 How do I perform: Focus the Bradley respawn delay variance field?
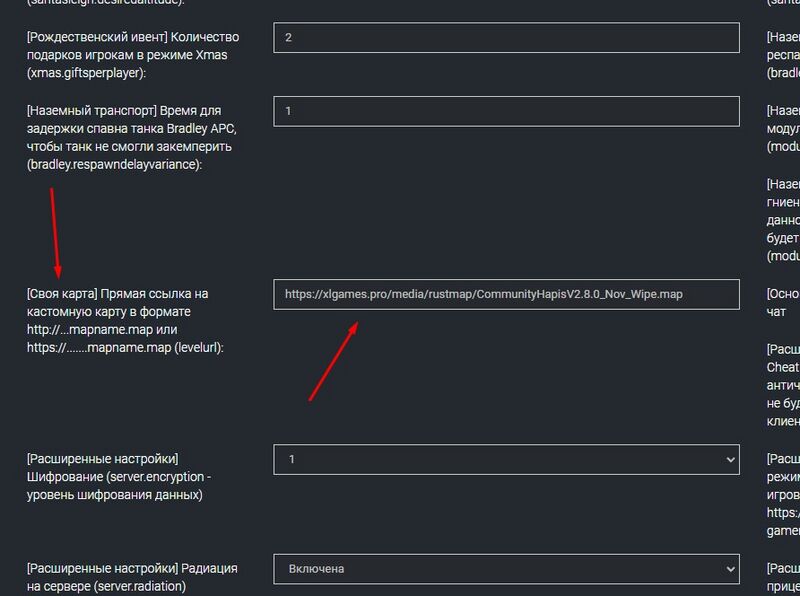pyautogui.click(x=505, y=111)
